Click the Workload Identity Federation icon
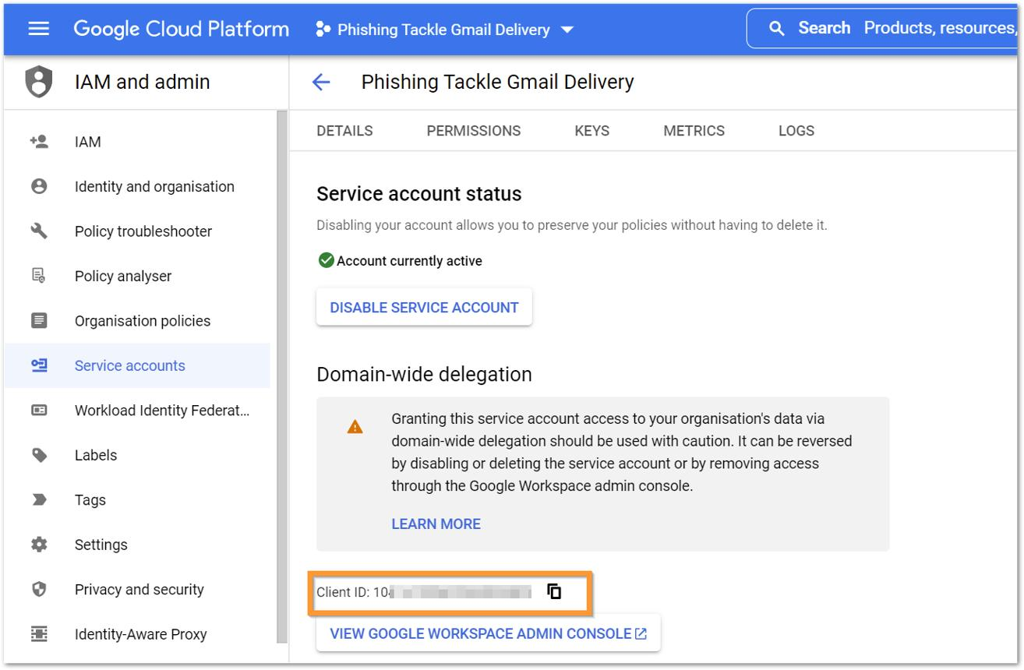1024x670 pixels. (x=39, y=410)
